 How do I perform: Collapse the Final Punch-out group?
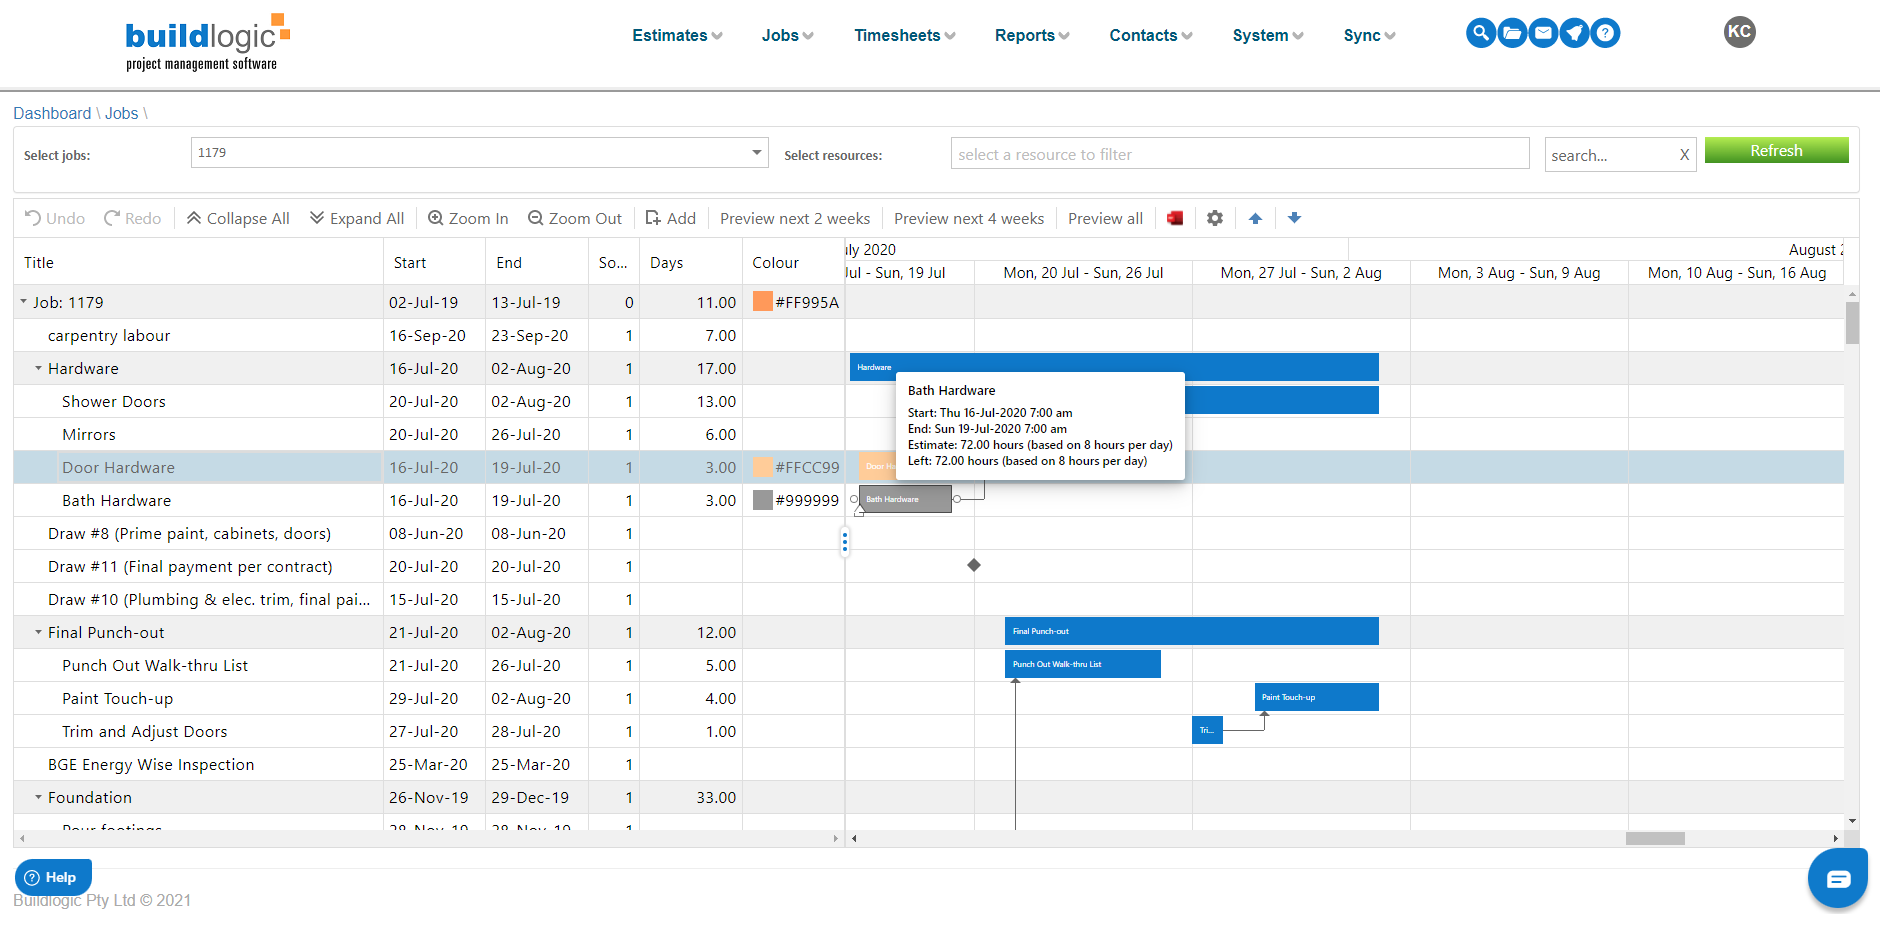[37, 632]
